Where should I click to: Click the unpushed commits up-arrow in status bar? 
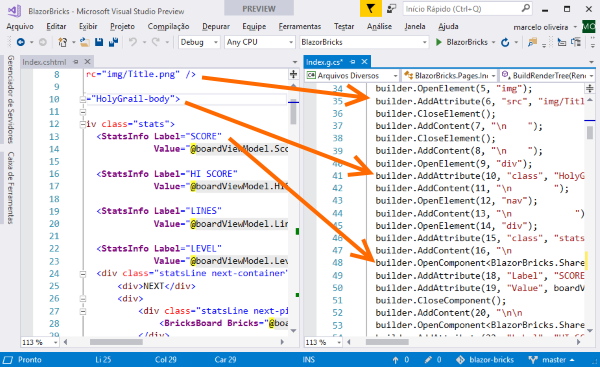(x=395, y=360)
